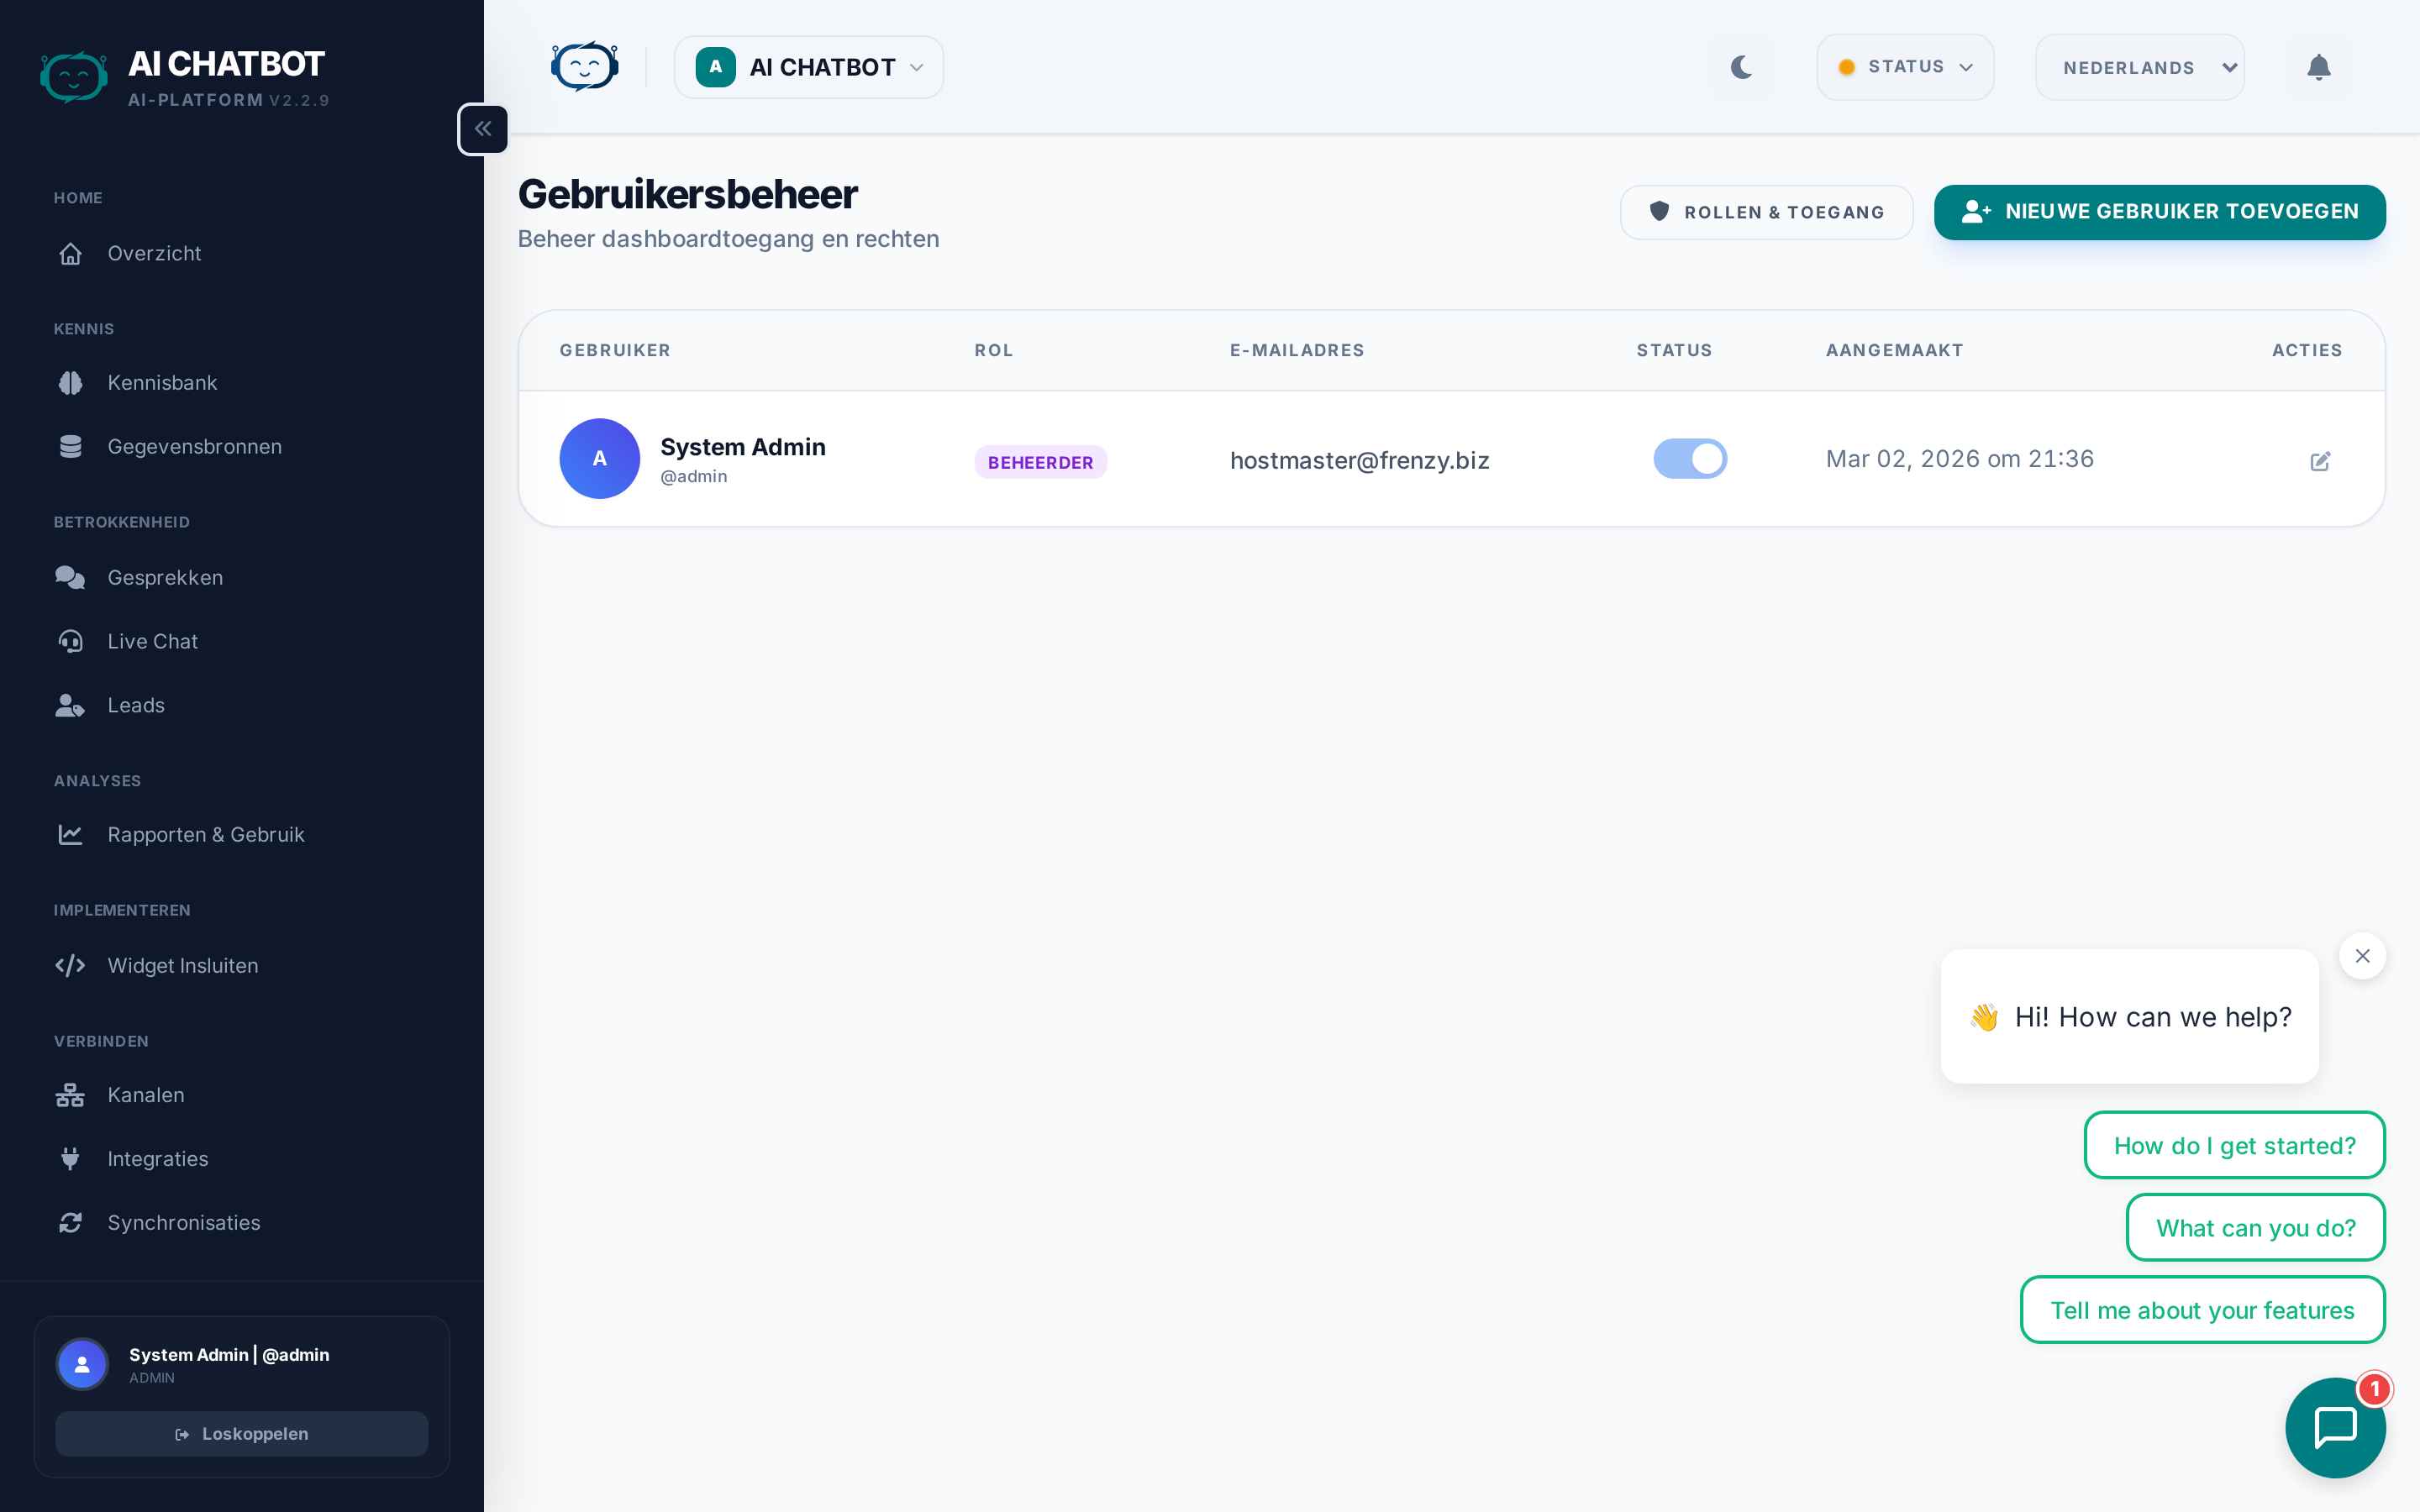Click Nieuwe Gebruiker Toevoegen button
The width and height of the screenshot is (2420, 1512).
[2159, 212]
